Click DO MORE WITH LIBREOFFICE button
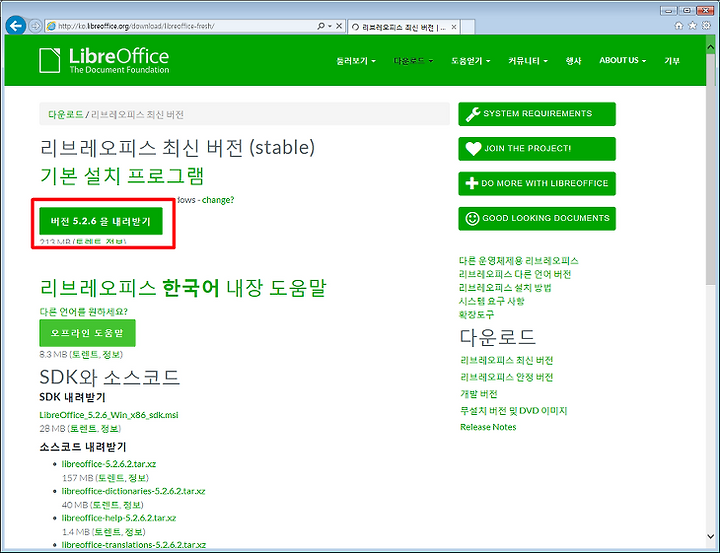 tap(537, 183)
